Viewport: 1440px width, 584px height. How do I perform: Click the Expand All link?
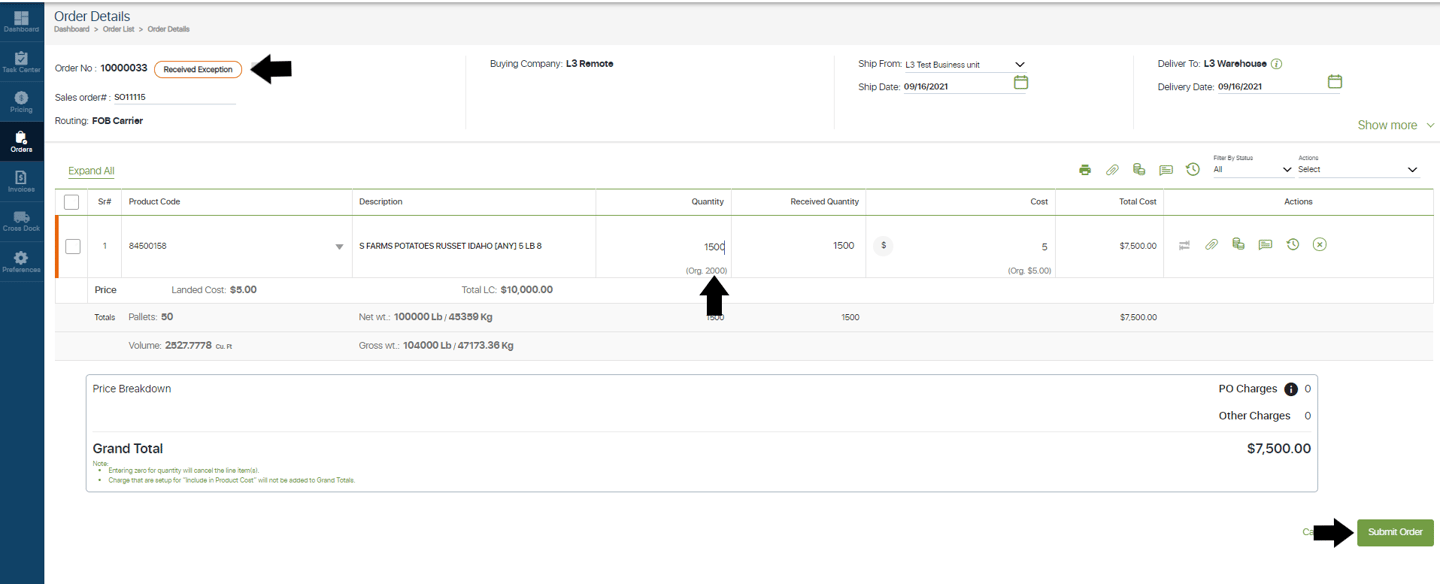pos(91,171)
